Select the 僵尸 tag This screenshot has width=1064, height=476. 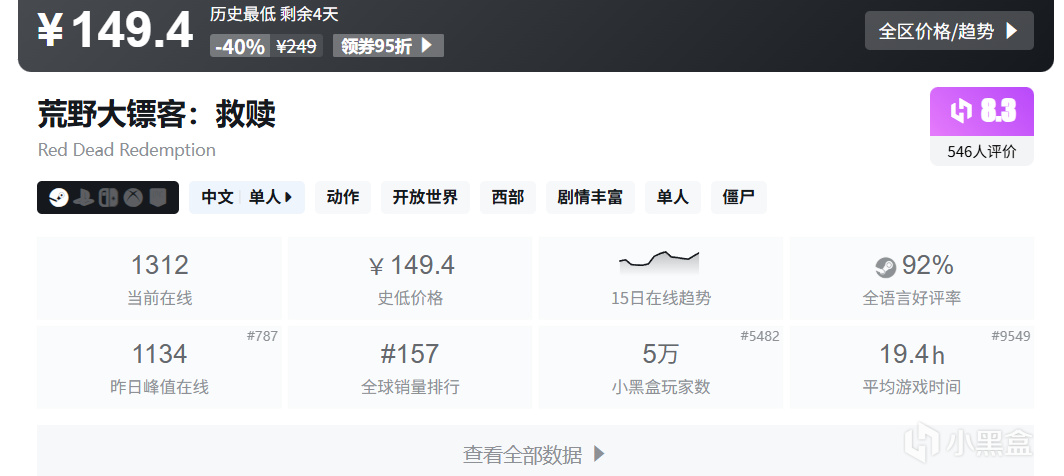click(738, 198)
